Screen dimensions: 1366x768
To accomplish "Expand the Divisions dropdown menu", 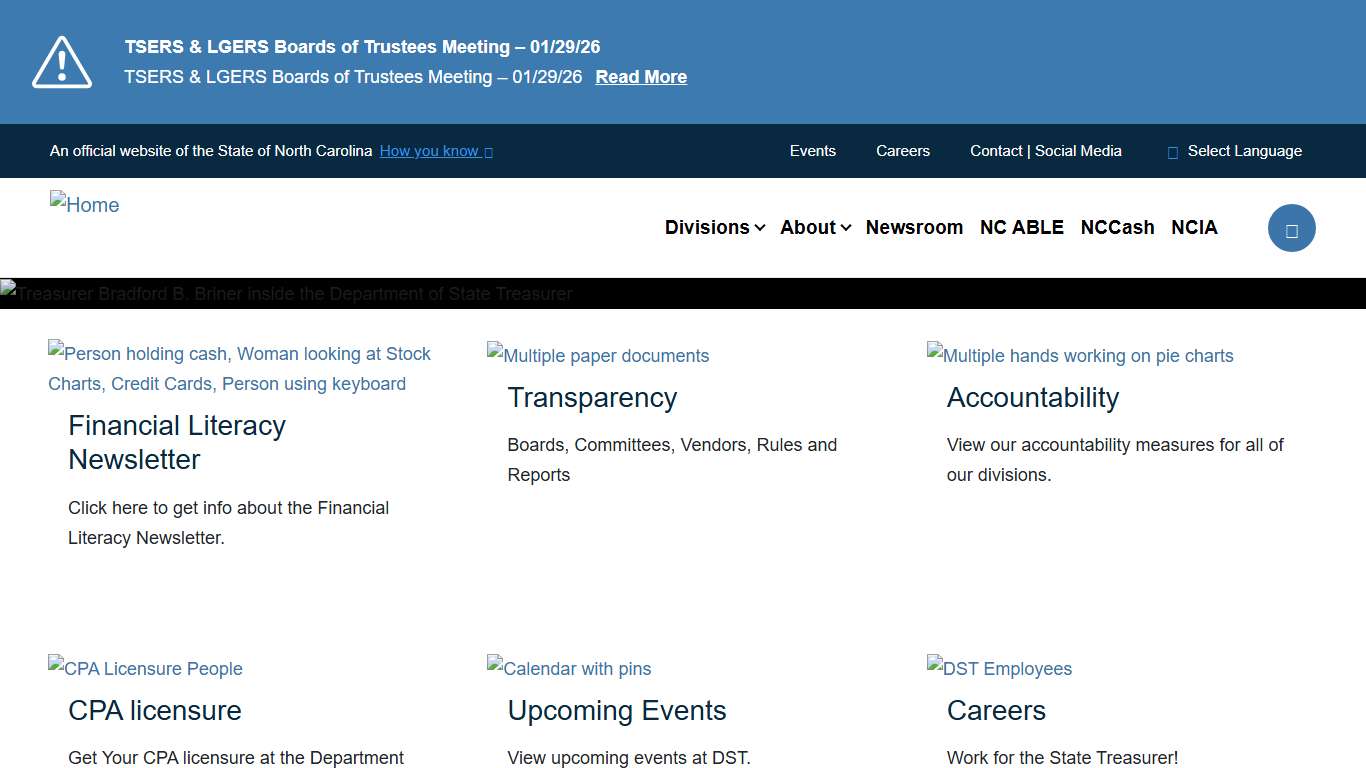I will (714, 227).
